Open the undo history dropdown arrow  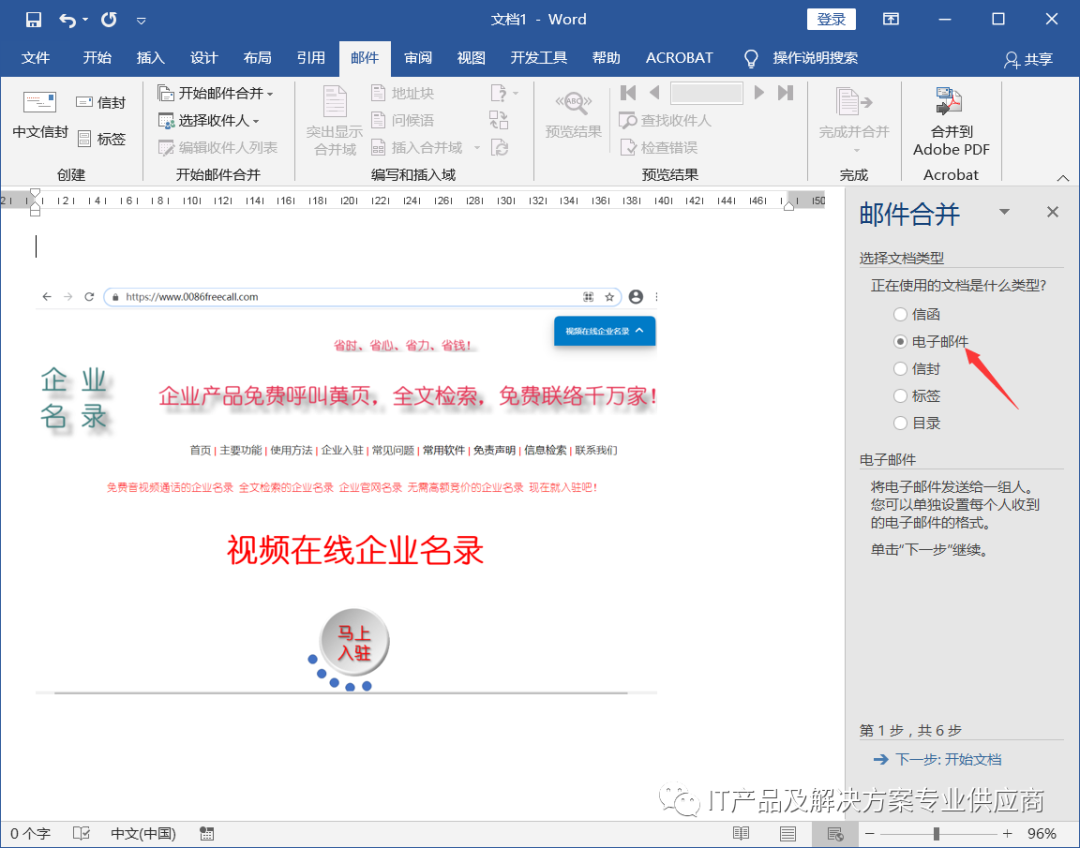click(x=85, y=20)
